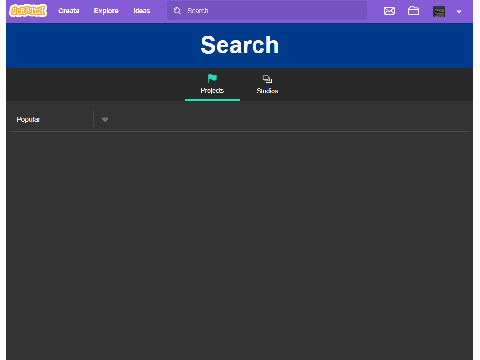
Task: Open the Create menu item
Action: 69,11
